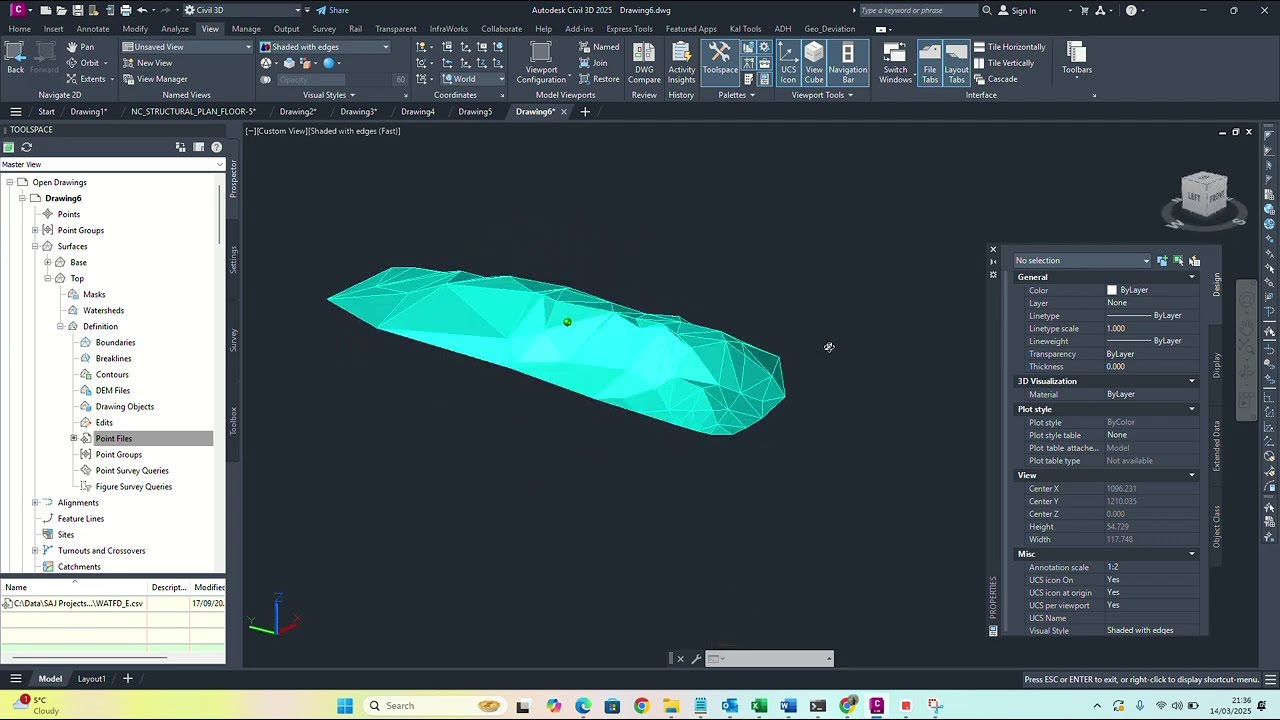Open the View Manager
1280x720 pixels.
(x=154, y=79)
